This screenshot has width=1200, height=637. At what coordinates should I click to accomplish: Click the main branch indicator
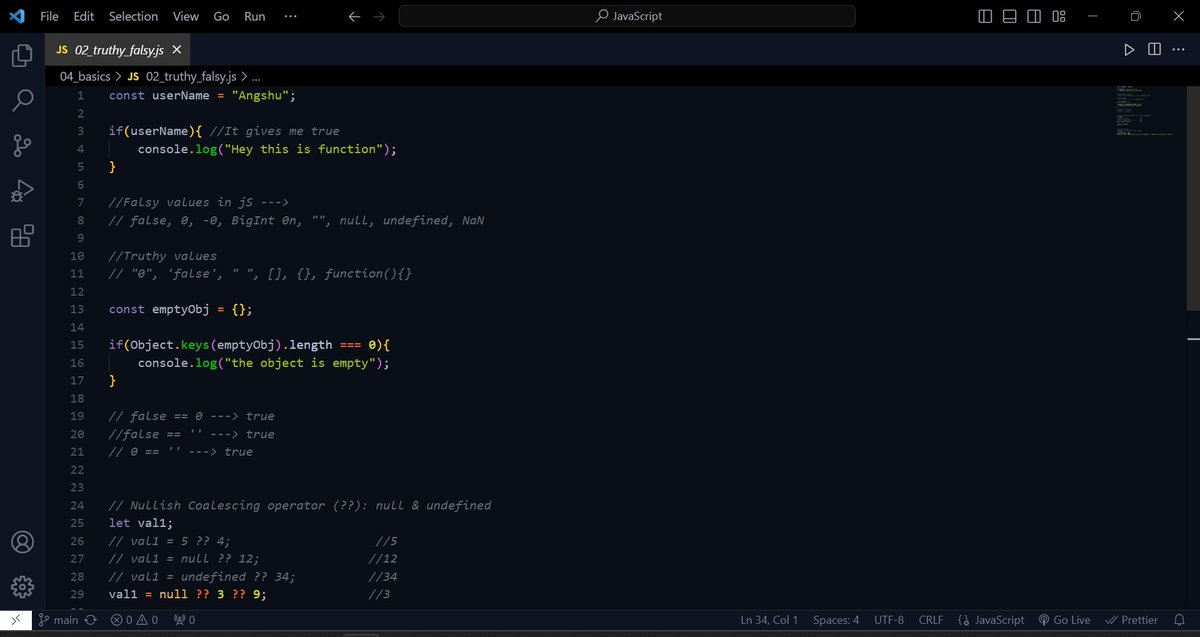coord(58,620)
